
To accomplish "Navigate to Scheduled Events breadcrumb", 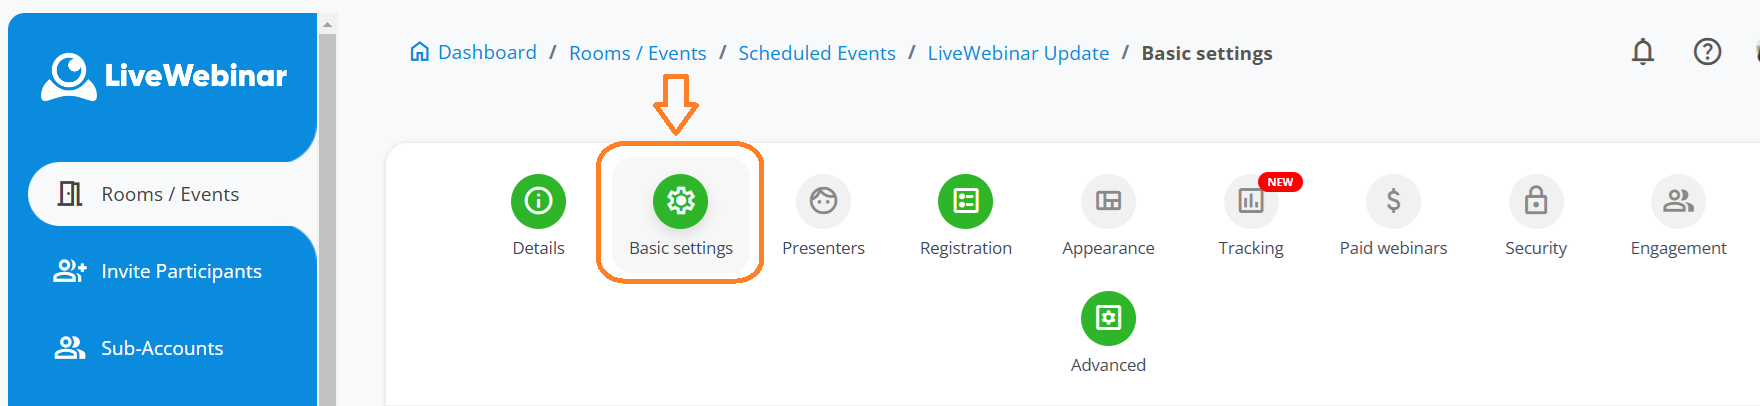I will [816, 53].
